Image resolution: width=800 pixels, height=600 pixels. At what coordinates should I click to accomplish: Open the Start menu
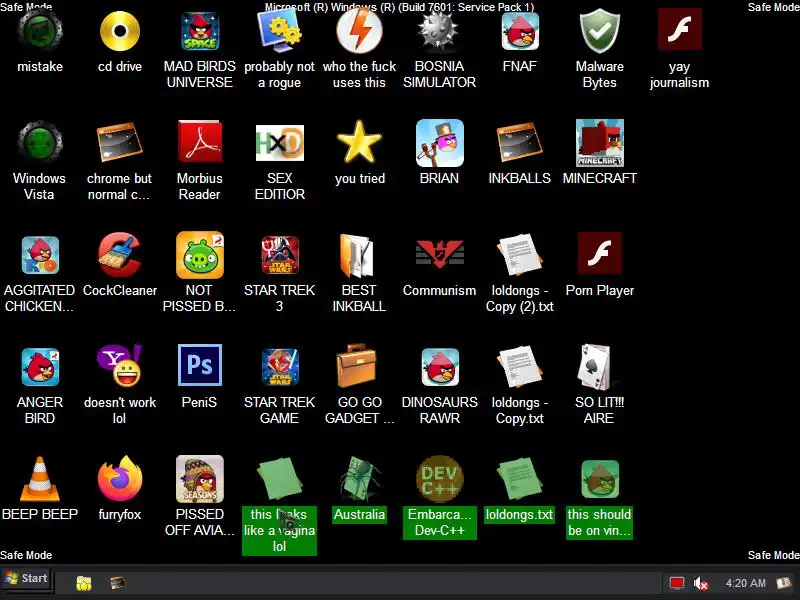27,579
